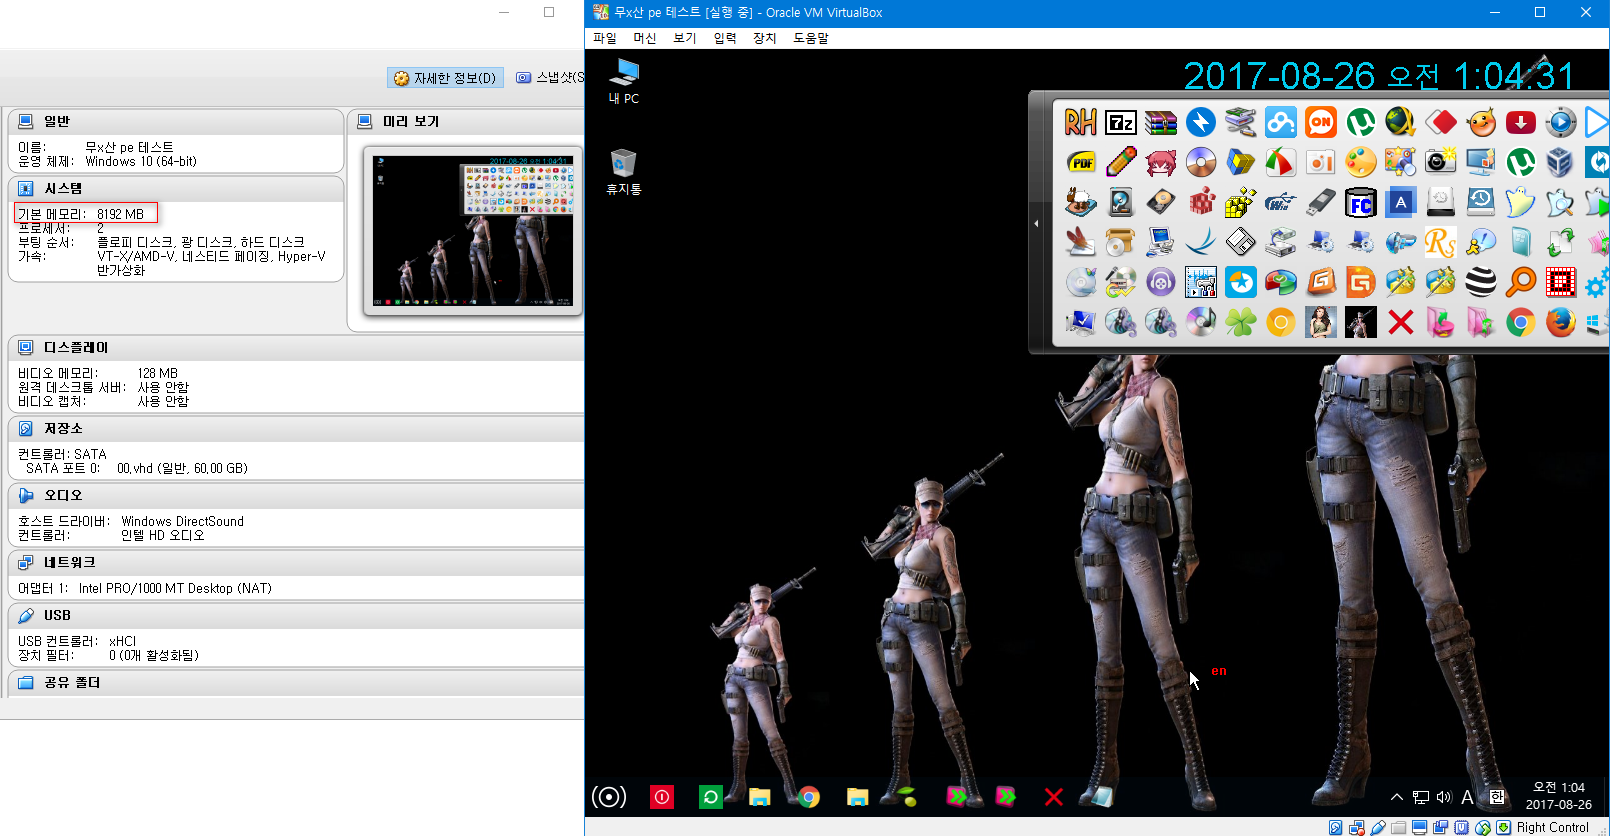Screen dimensions: 1610x836
Task: Open the woman portrait wallpaper icon
Action: click(x=1321, y=322)
